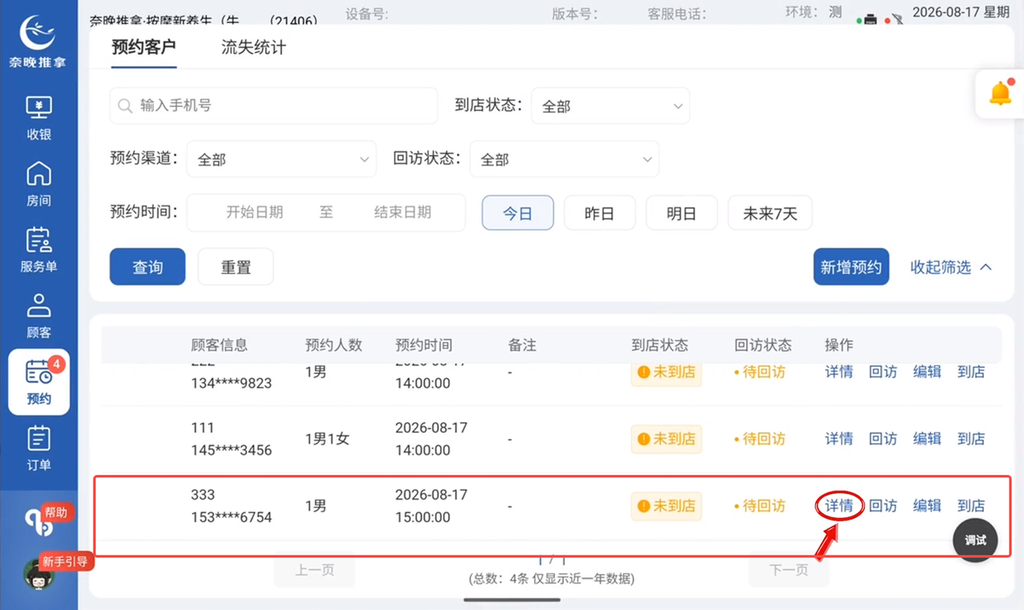This screenshot has height=610, width=1024.
Task: Click the 15:00:00 reservation time cell
Action: (423, 517)
